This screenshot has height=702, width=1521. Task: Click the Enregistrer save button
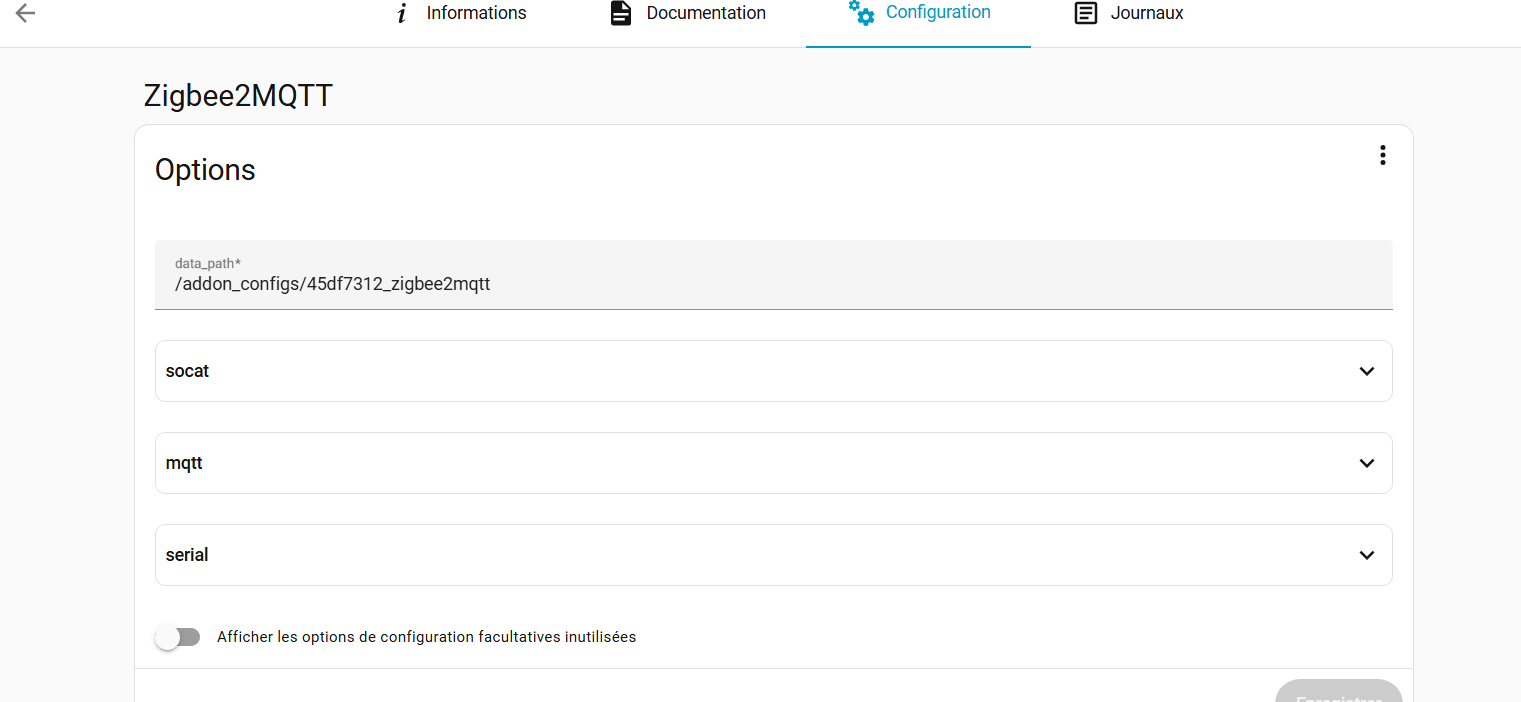pyautogui.click(x=1338, y=694)
